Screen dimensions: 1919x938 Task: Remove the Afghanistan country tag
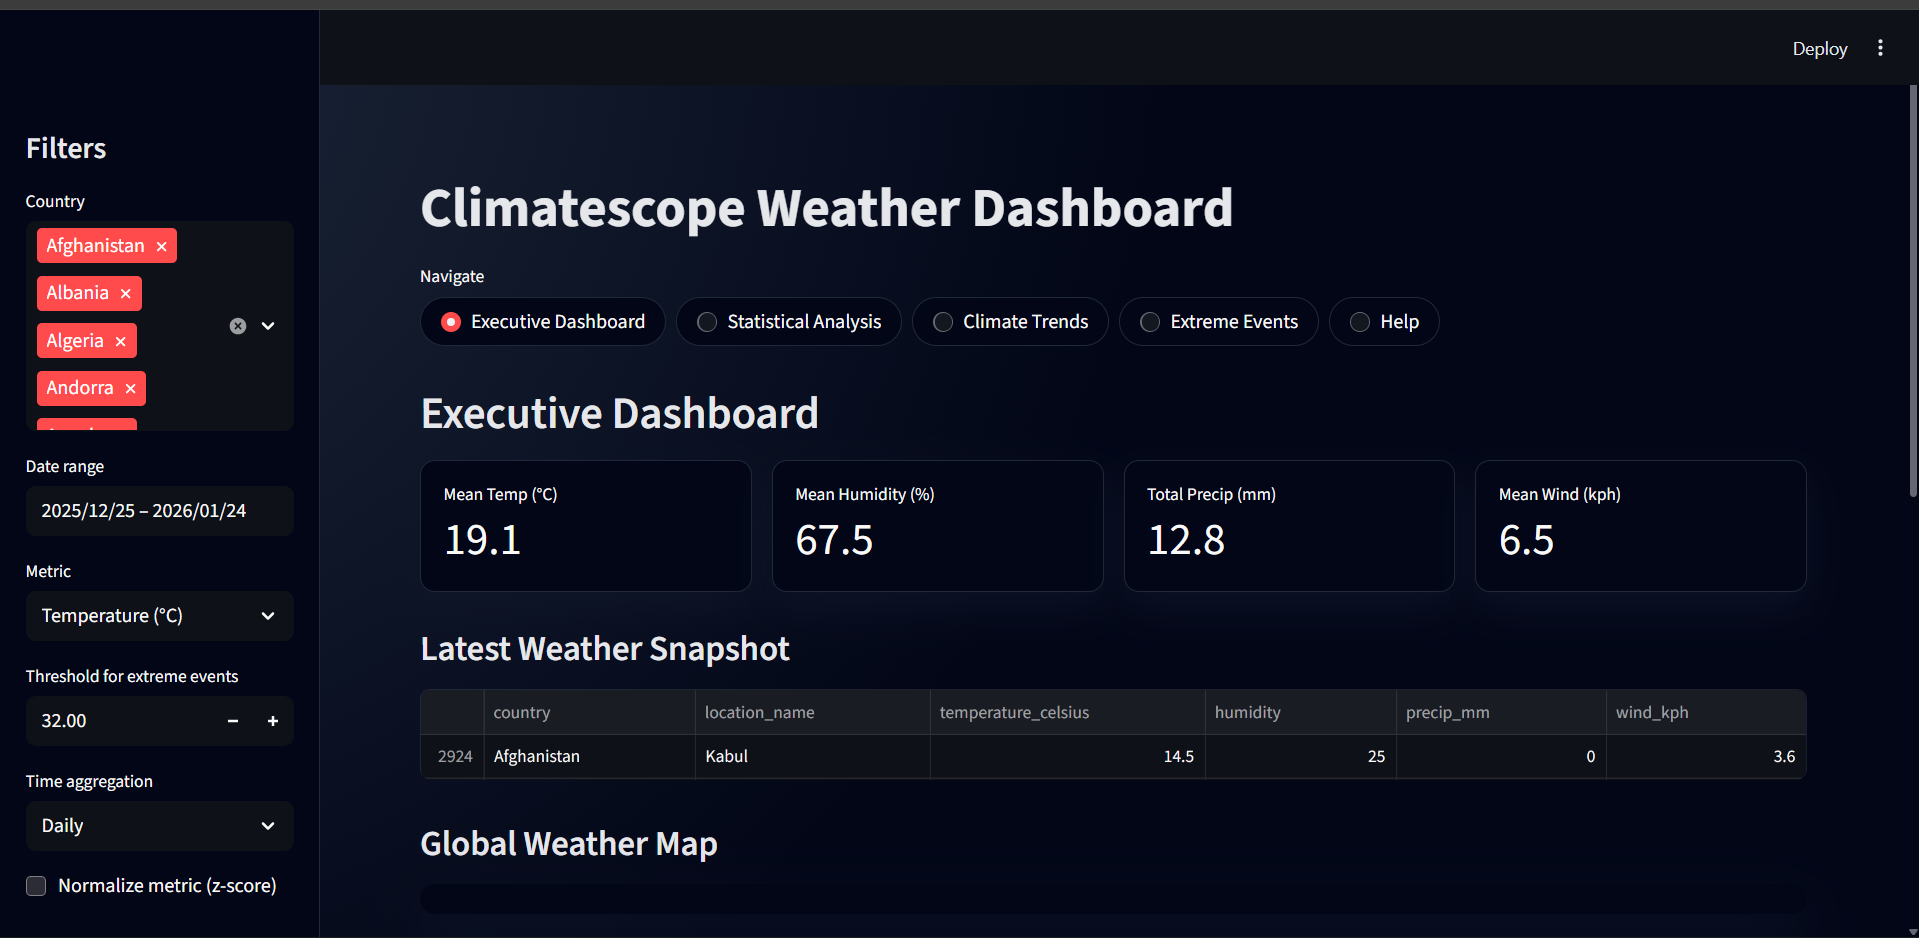click(161, 245)
